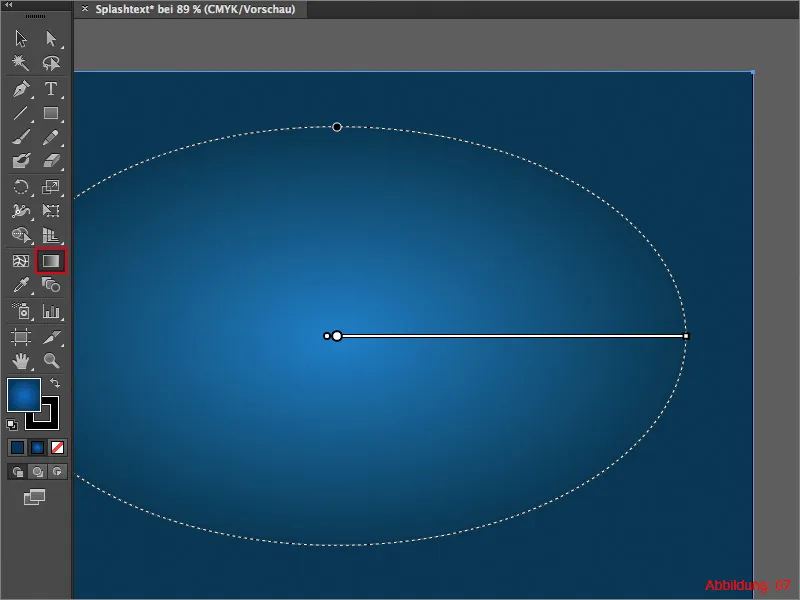Choose the Blob Brush tool

[21, 161]
